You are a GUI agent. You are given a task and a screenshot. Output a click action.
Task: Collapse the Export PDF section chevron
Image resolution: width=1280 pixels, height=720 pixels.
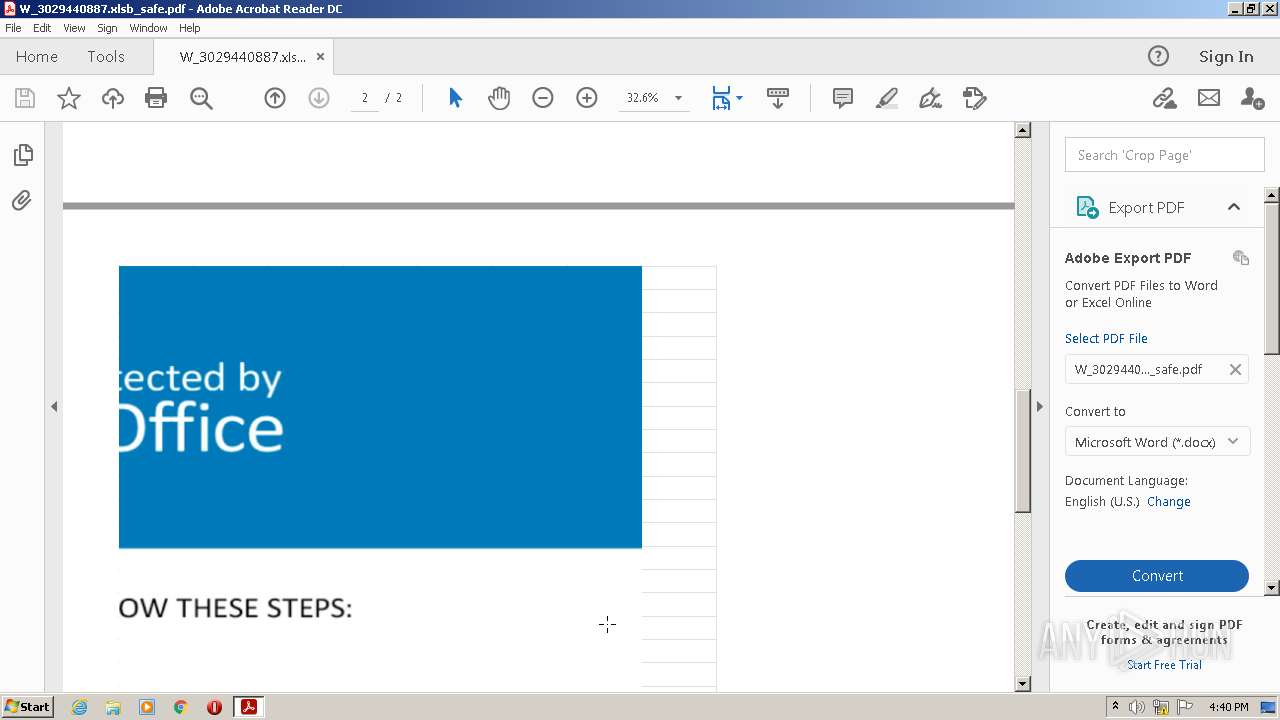pyautogui.click(x=1234, y=207)
